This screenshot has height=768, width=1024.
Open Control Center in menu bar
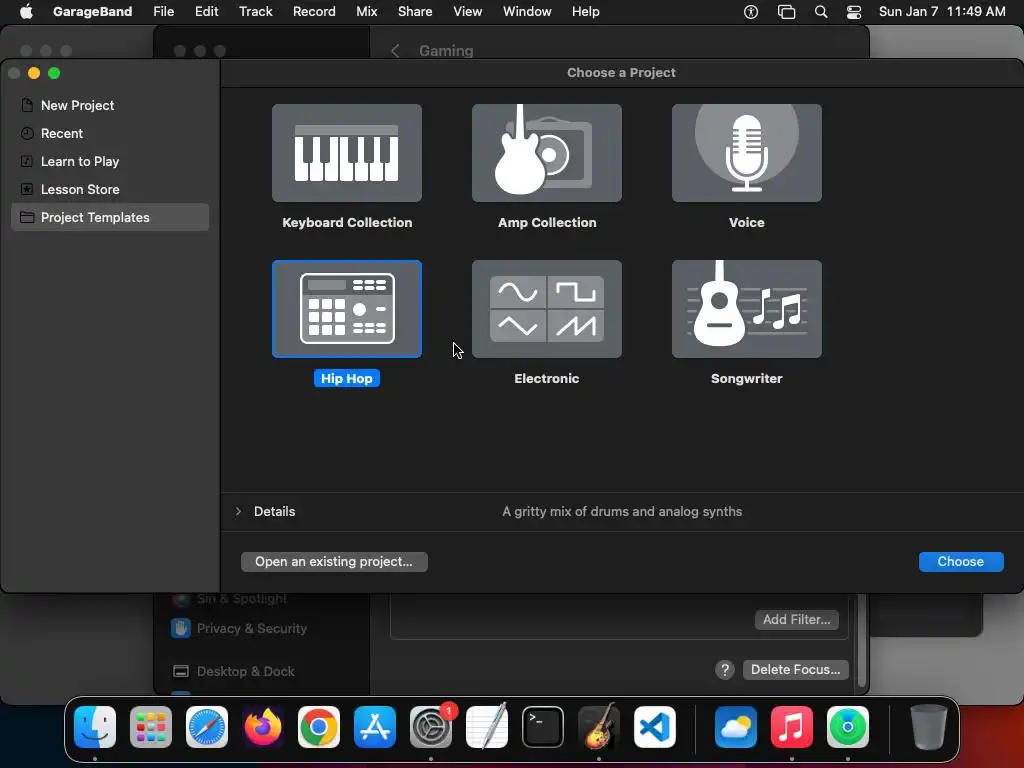click(854, 12)
